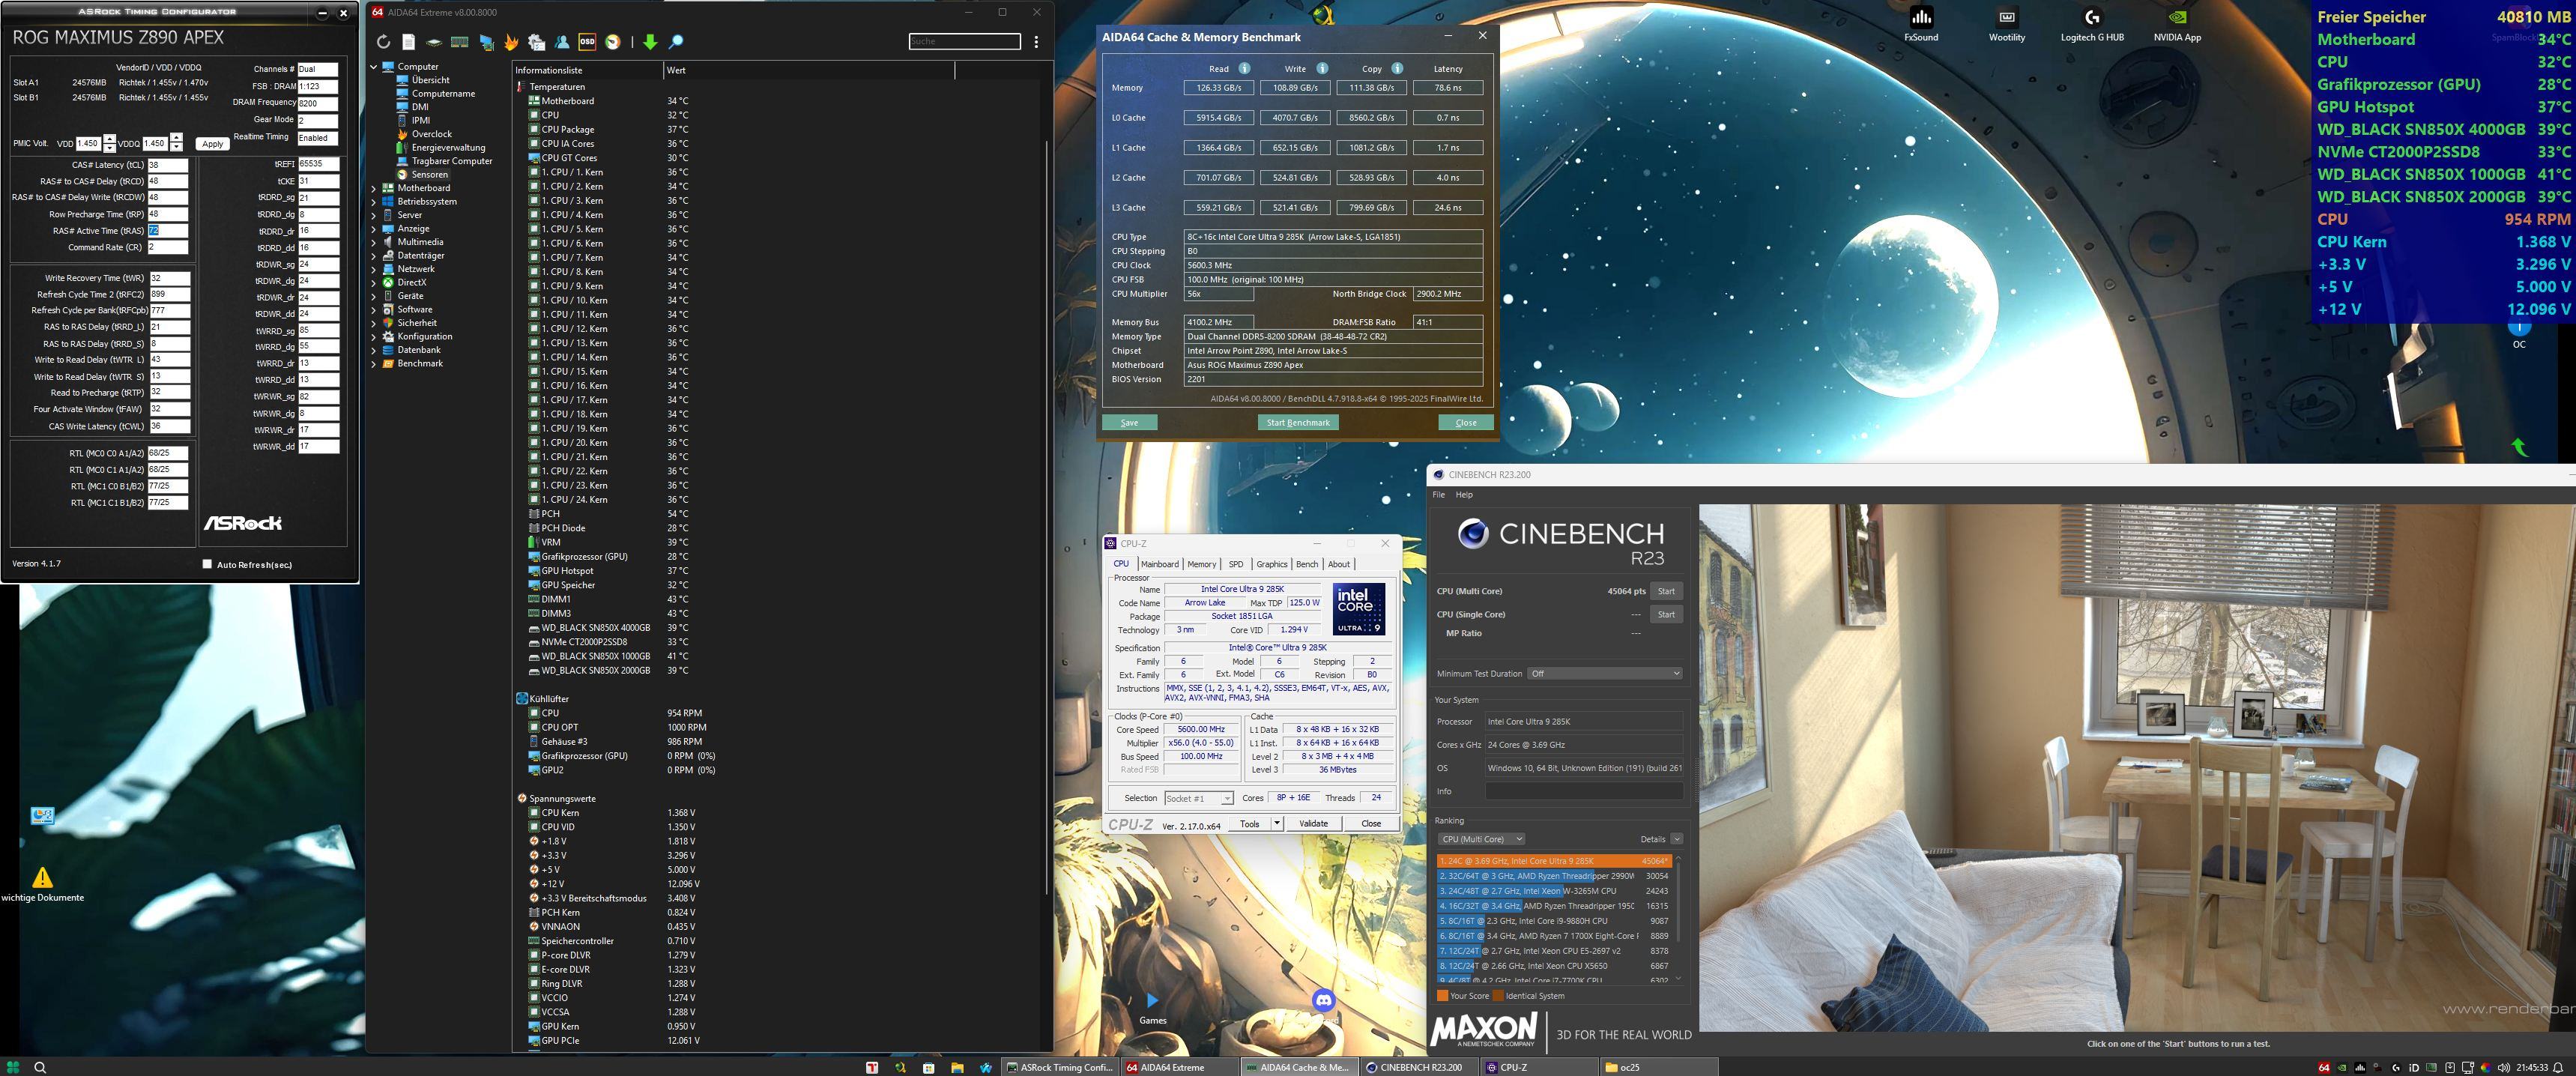Open CPU-Z Socket #1 selection dropdown
2576x1076 pixels.
click(1198, 798)
